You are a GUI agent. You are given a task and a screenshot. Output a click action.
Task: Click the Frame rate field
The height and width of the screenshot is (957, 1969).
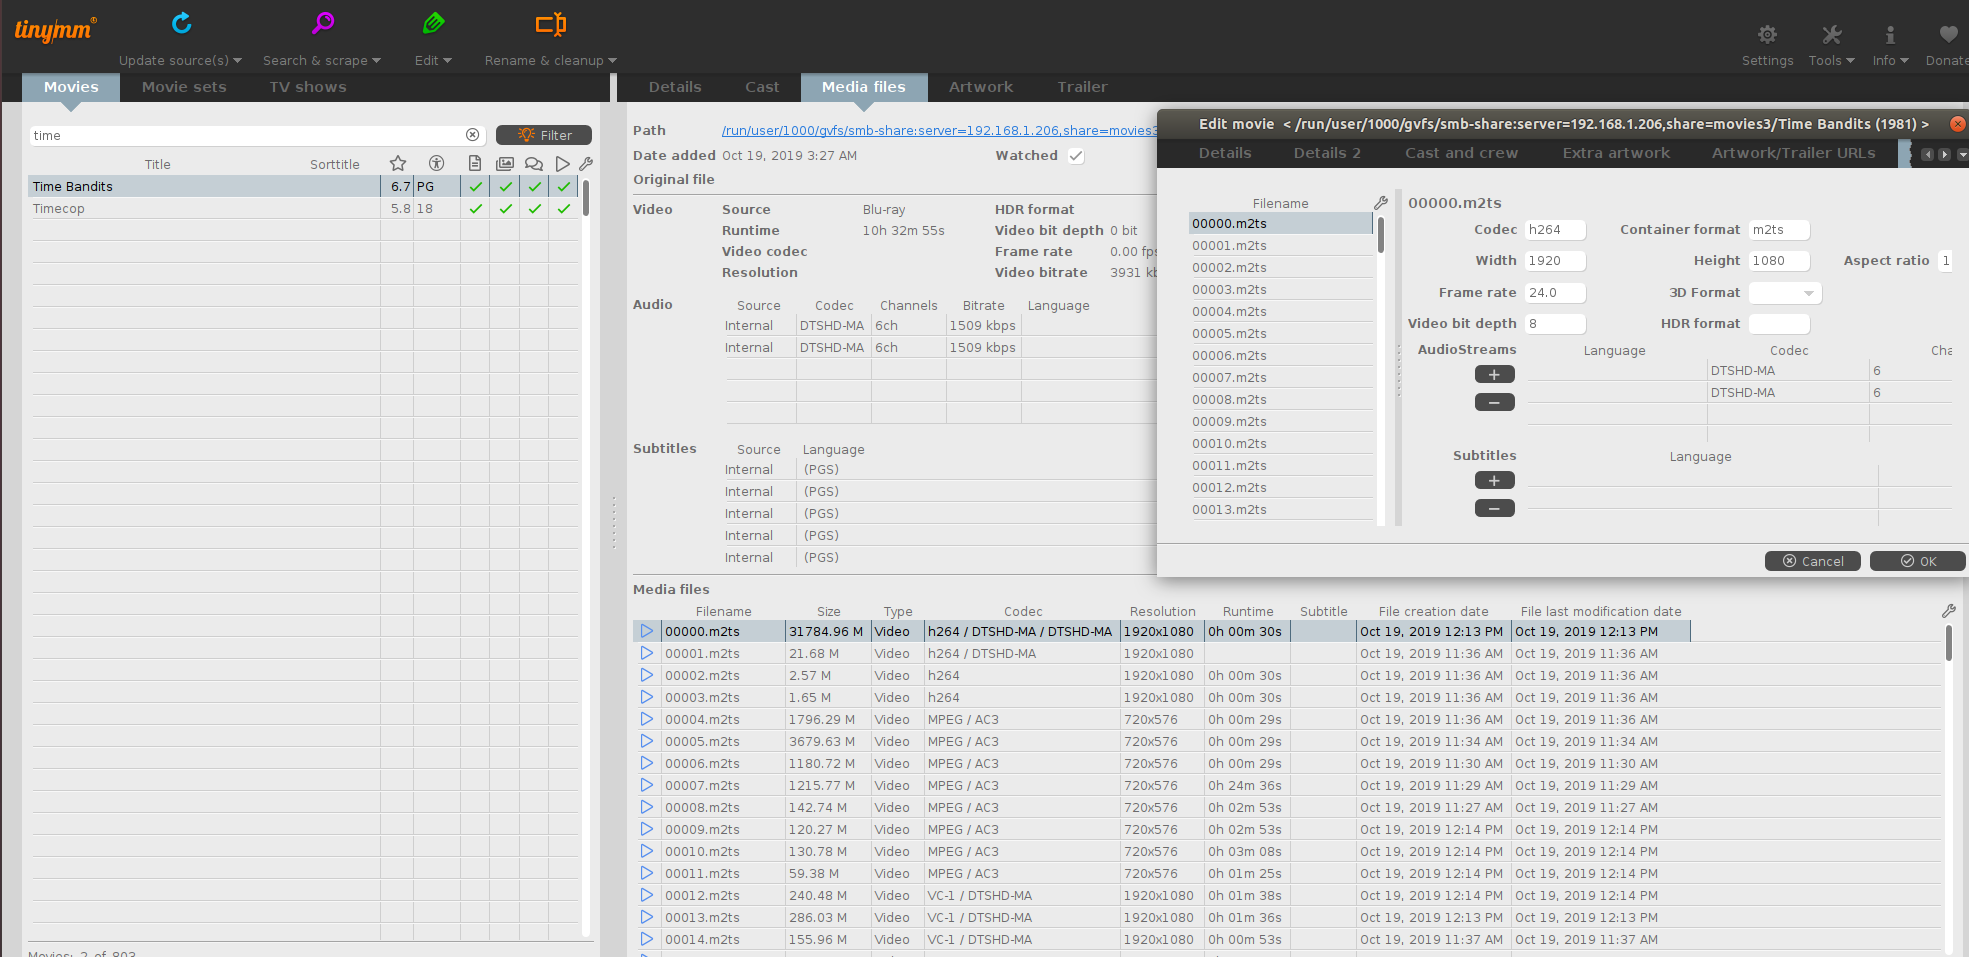[1555, 293]
